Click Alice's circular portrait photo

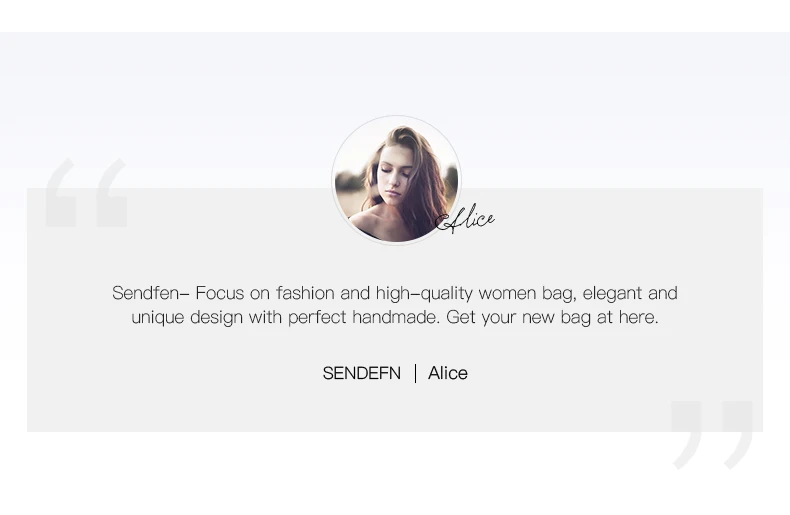(396, 180)
